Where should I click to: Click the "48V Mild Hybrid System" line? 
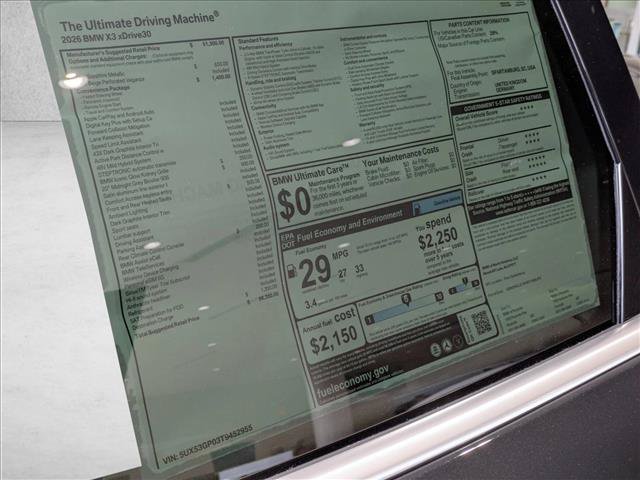(x=124, y=166)
